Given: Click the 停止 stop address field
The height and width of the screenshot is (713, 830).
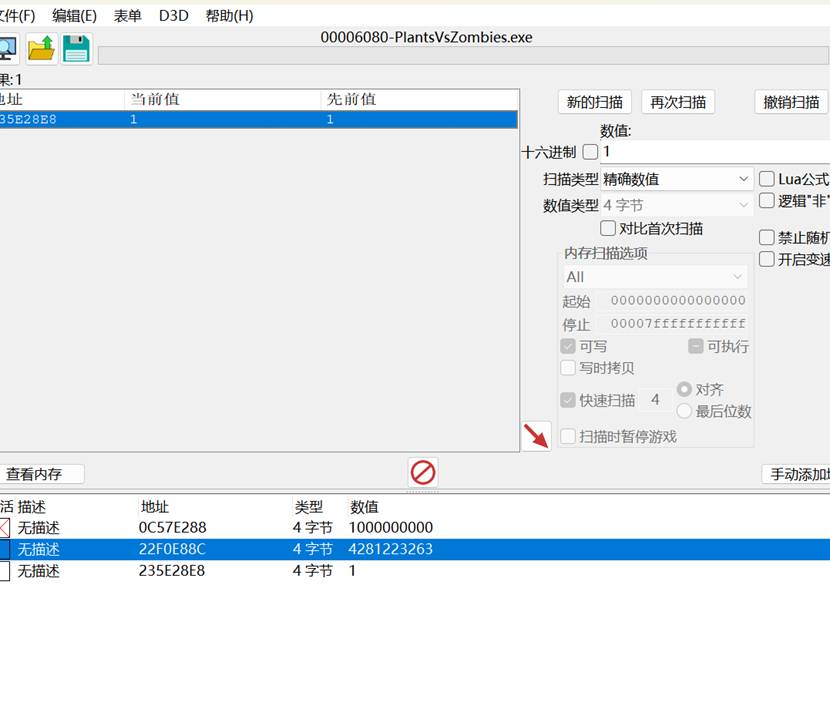Looking at the screenshot, I should 672,323.
